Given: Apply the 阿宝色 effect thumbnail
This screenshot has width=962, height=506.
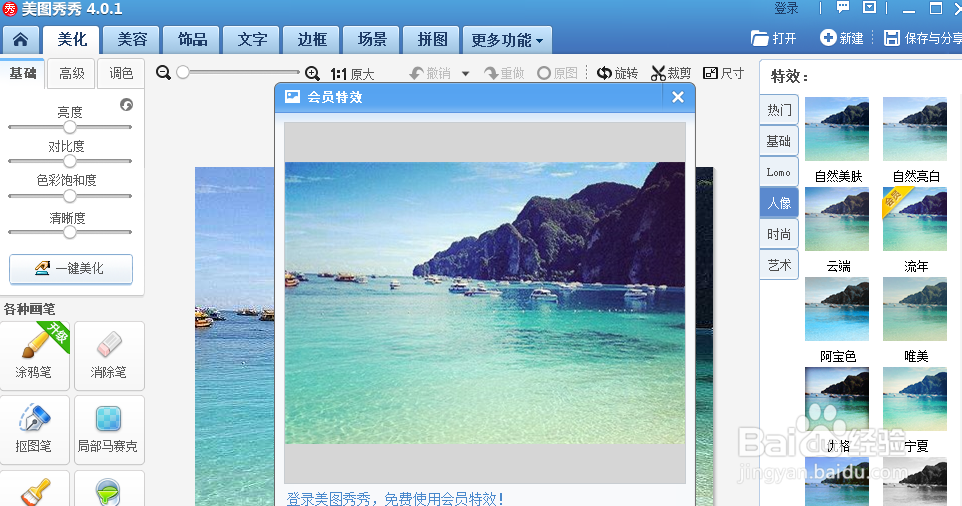Looking at the screenshot, I should pos(837,309).
